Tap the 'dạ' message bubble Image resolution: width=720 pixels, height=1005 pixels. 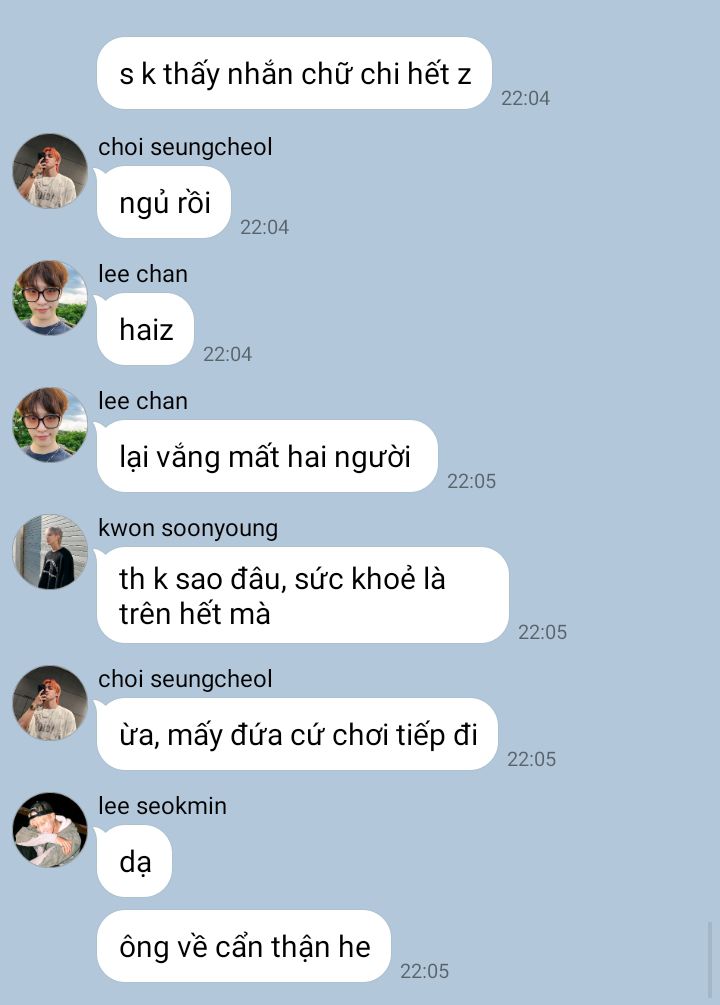click(x=134, y=861)
